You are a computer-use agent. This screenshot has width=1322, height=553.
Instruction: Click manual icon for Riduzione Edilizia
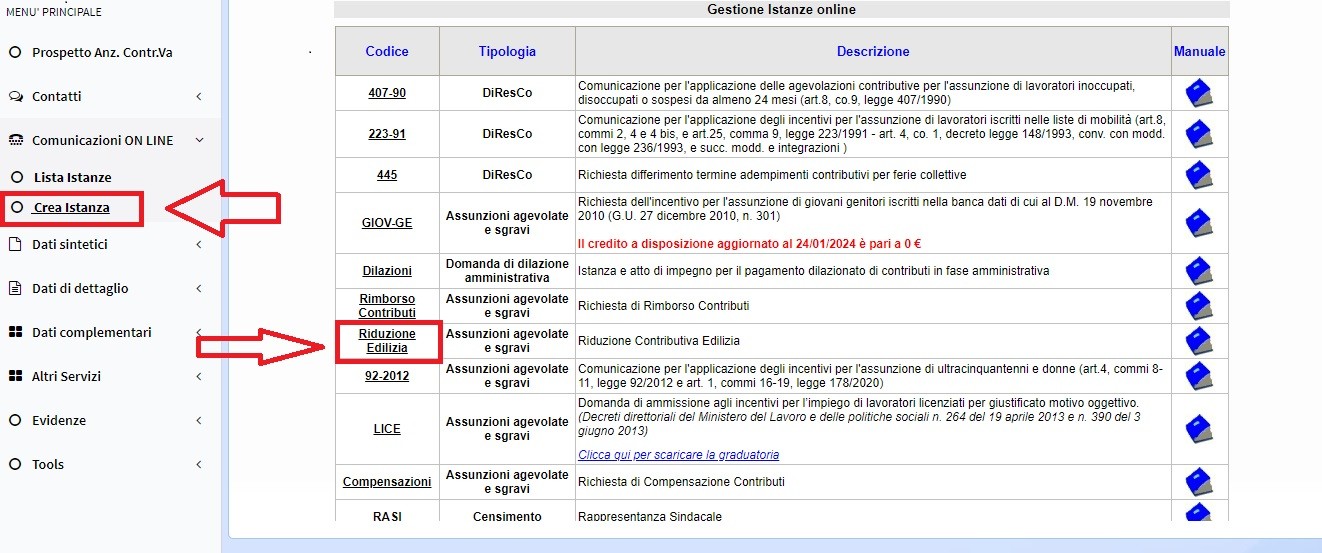[x=1199, y=341]
